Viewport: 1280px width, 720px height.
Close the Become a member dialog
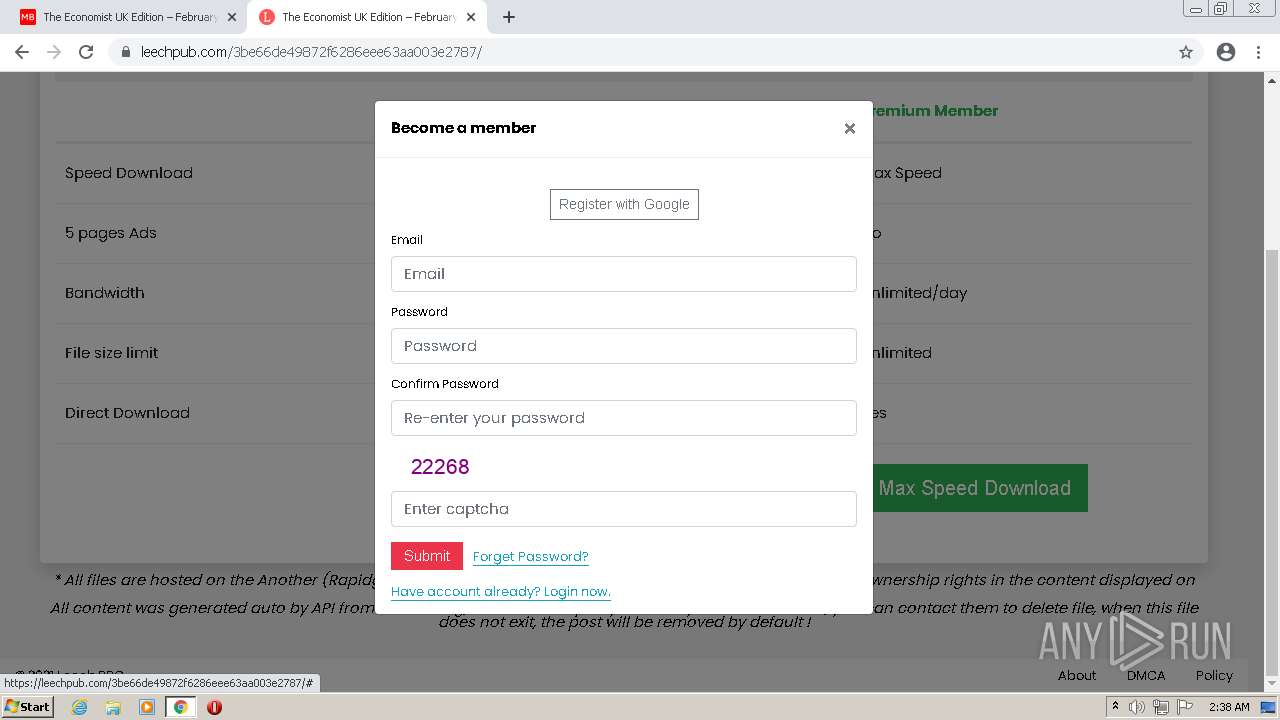(x=849, y=128)
